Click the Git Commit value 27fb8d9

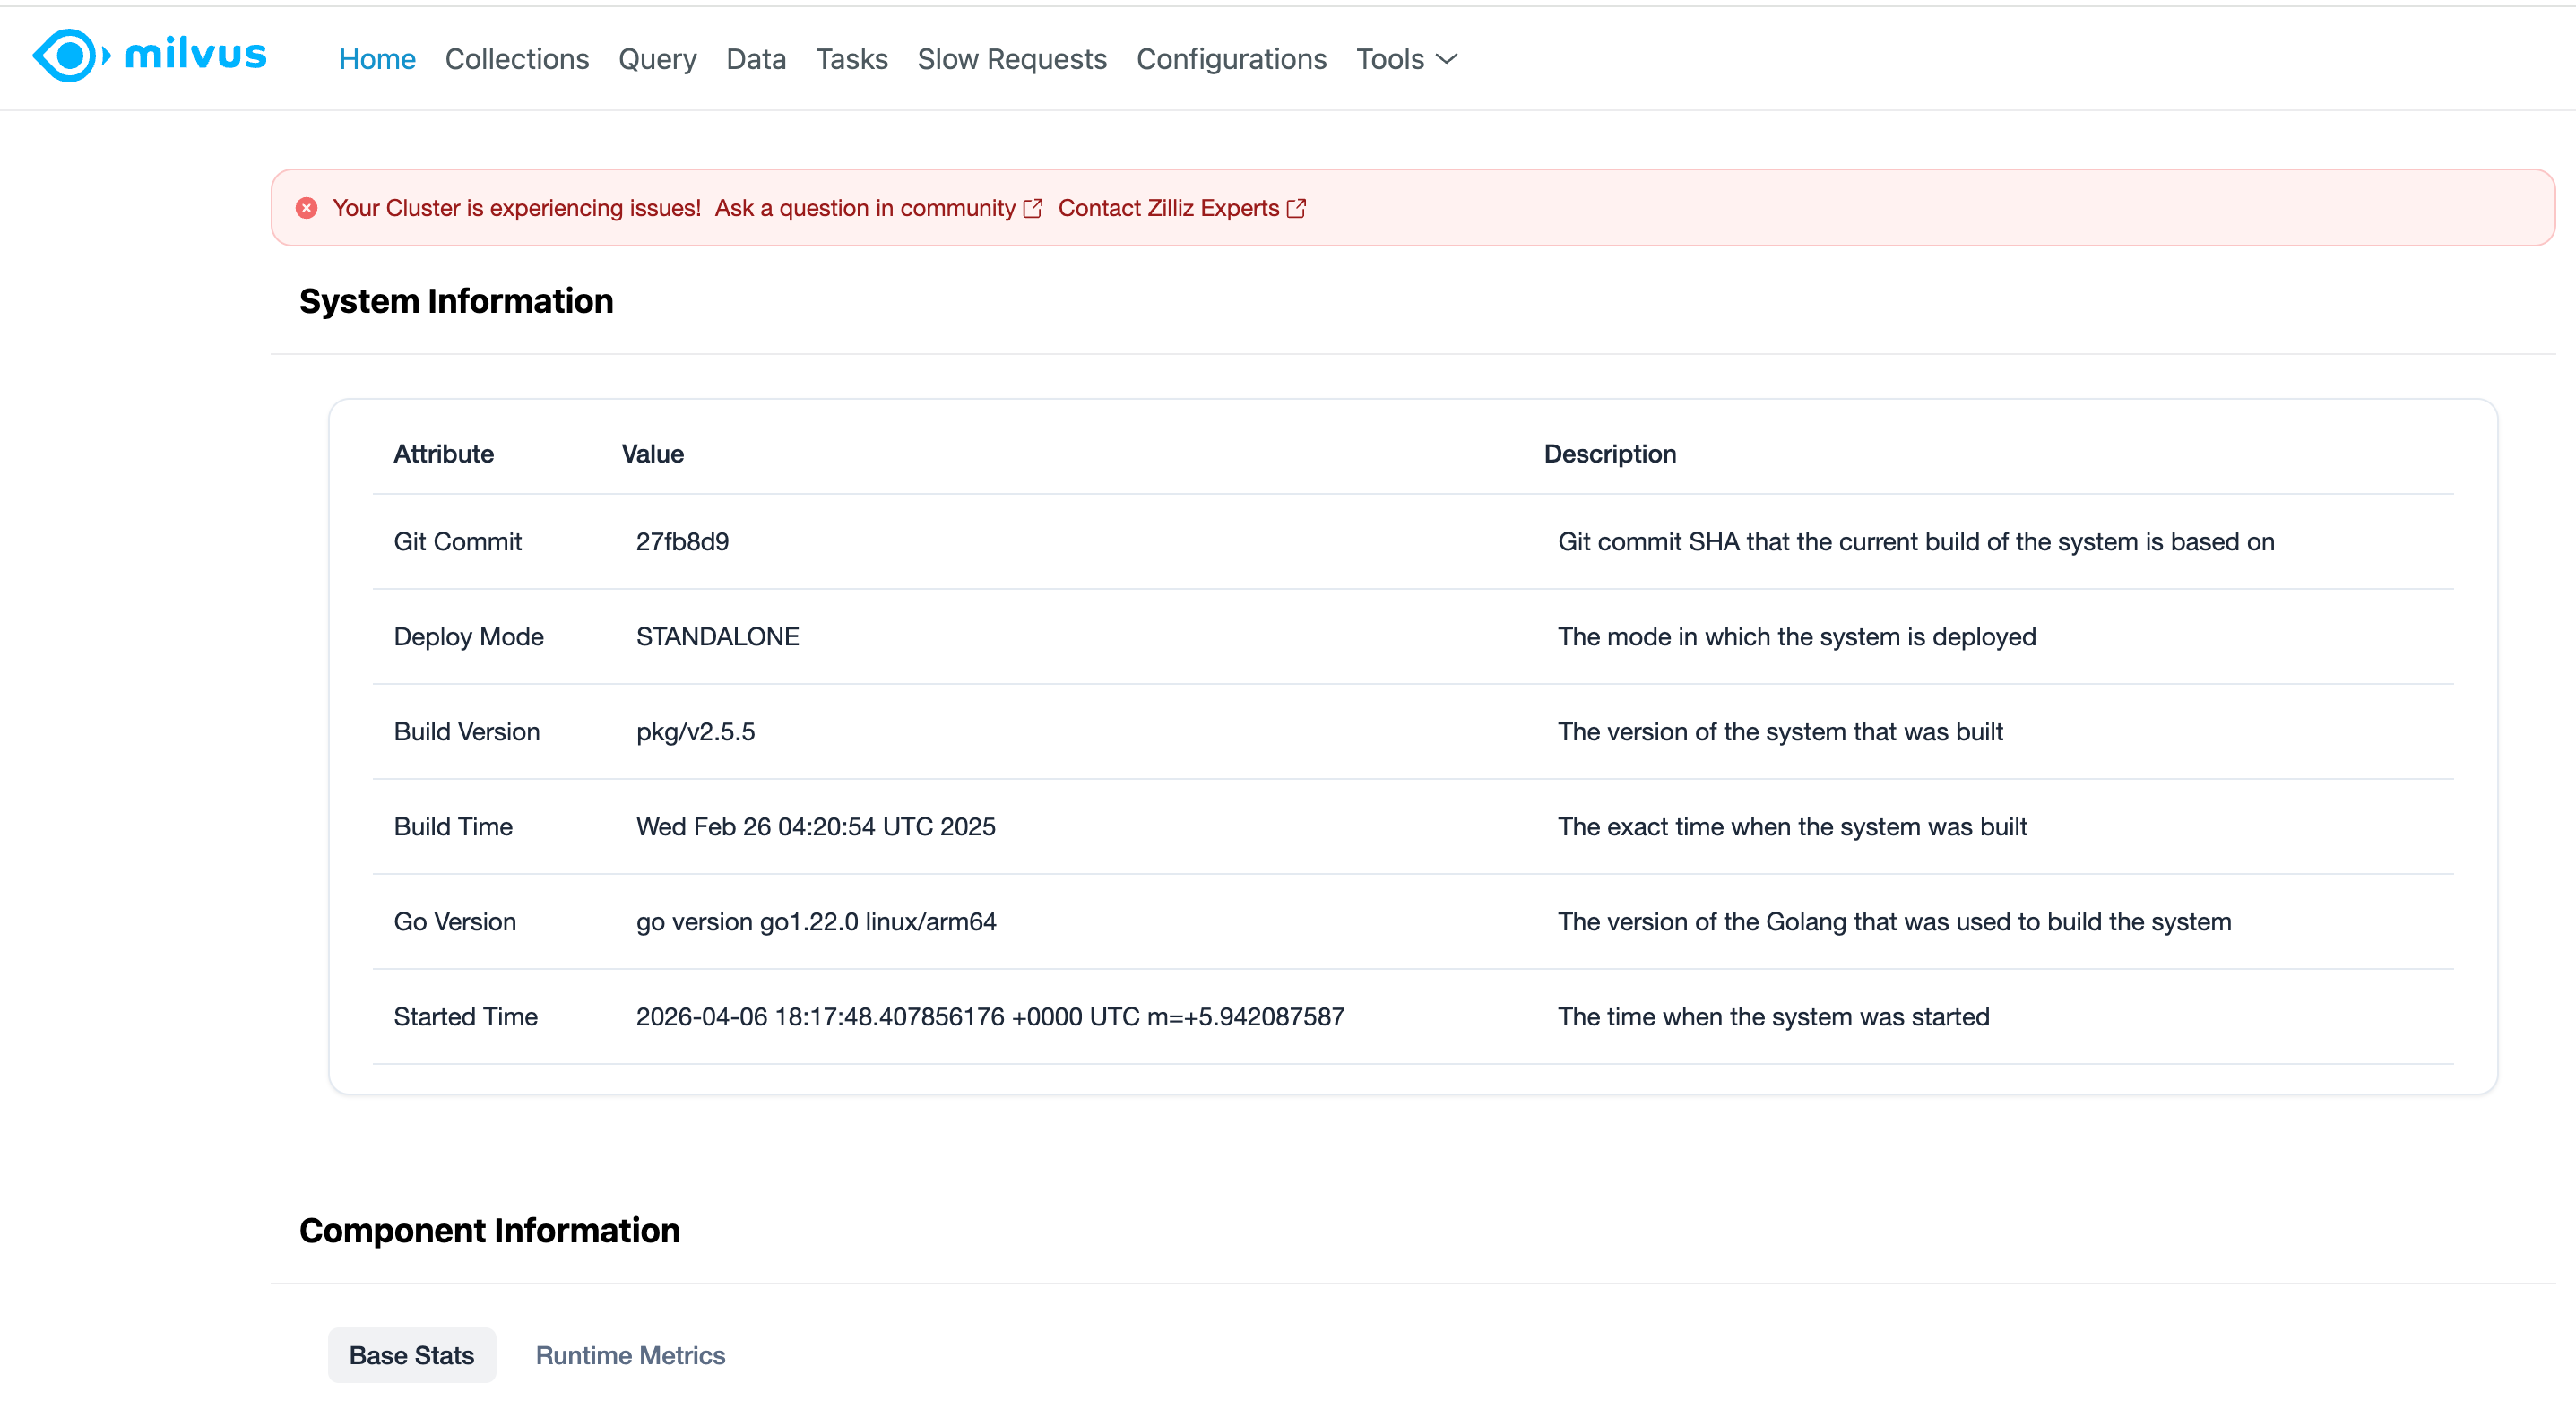coord(682,541)
